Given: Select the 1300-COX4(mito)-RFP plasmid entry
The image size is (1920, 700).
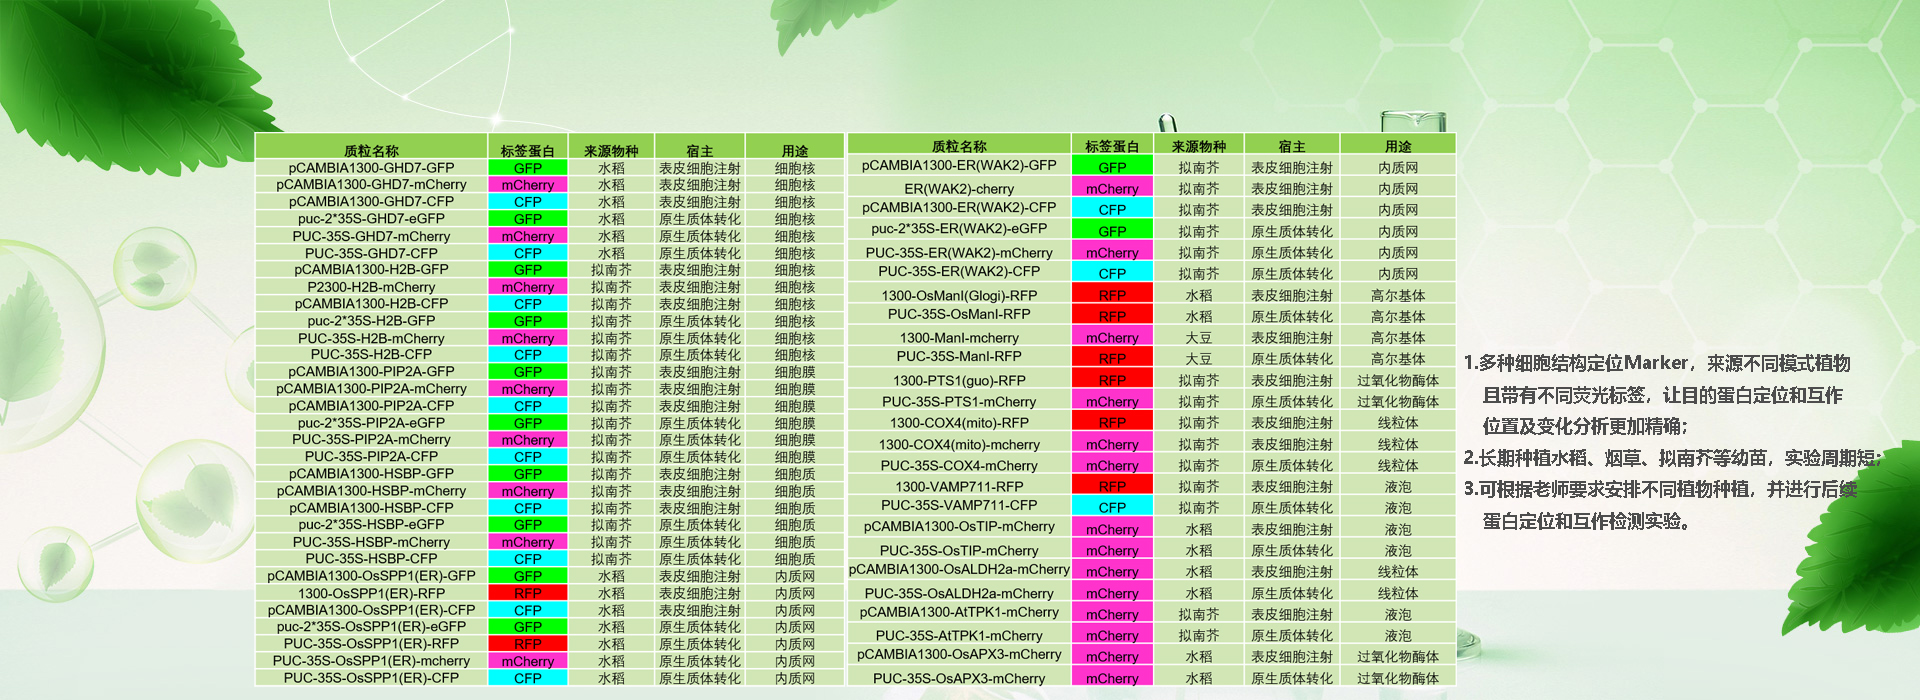Looking at the screenshot, I should [958, 423].
